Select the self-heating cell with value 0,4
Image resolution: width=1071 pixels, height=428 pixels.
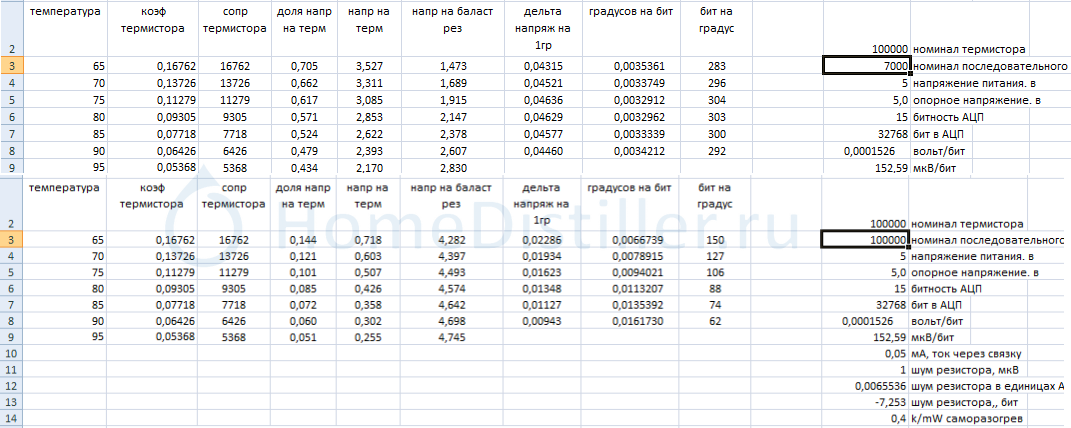pos(866,418)
